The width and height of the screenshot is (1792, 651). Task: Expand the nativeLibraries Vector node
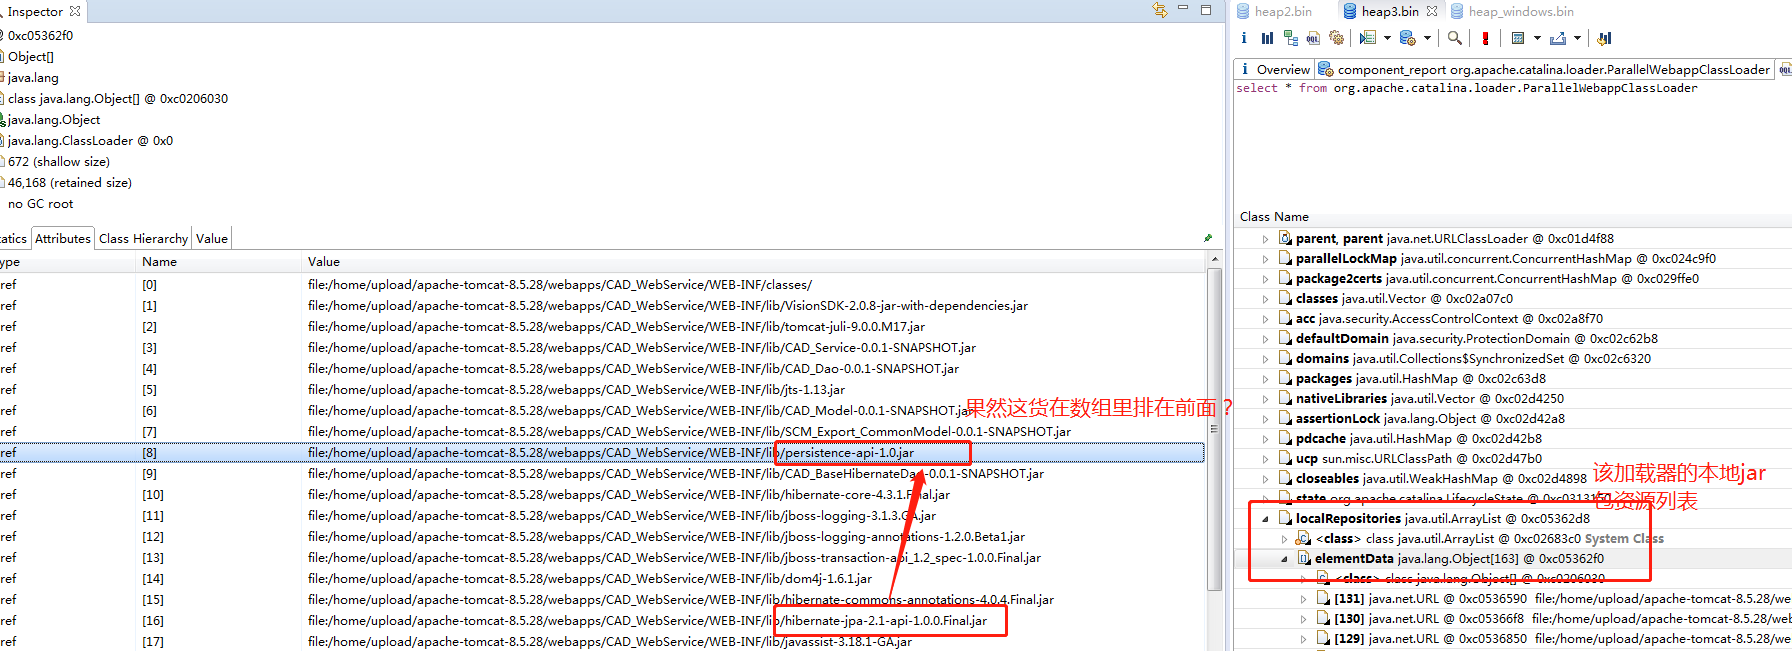click(1265, 399)
